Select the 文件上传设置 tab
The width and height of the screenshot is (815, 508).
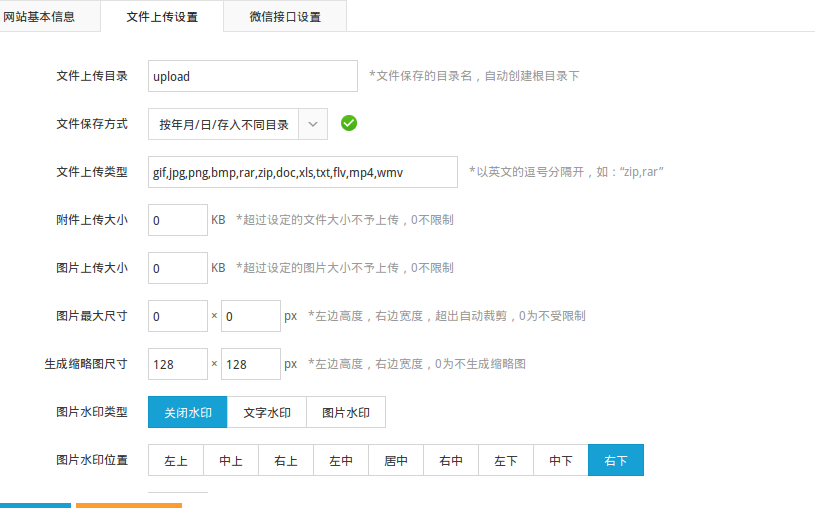coord(162,16)
